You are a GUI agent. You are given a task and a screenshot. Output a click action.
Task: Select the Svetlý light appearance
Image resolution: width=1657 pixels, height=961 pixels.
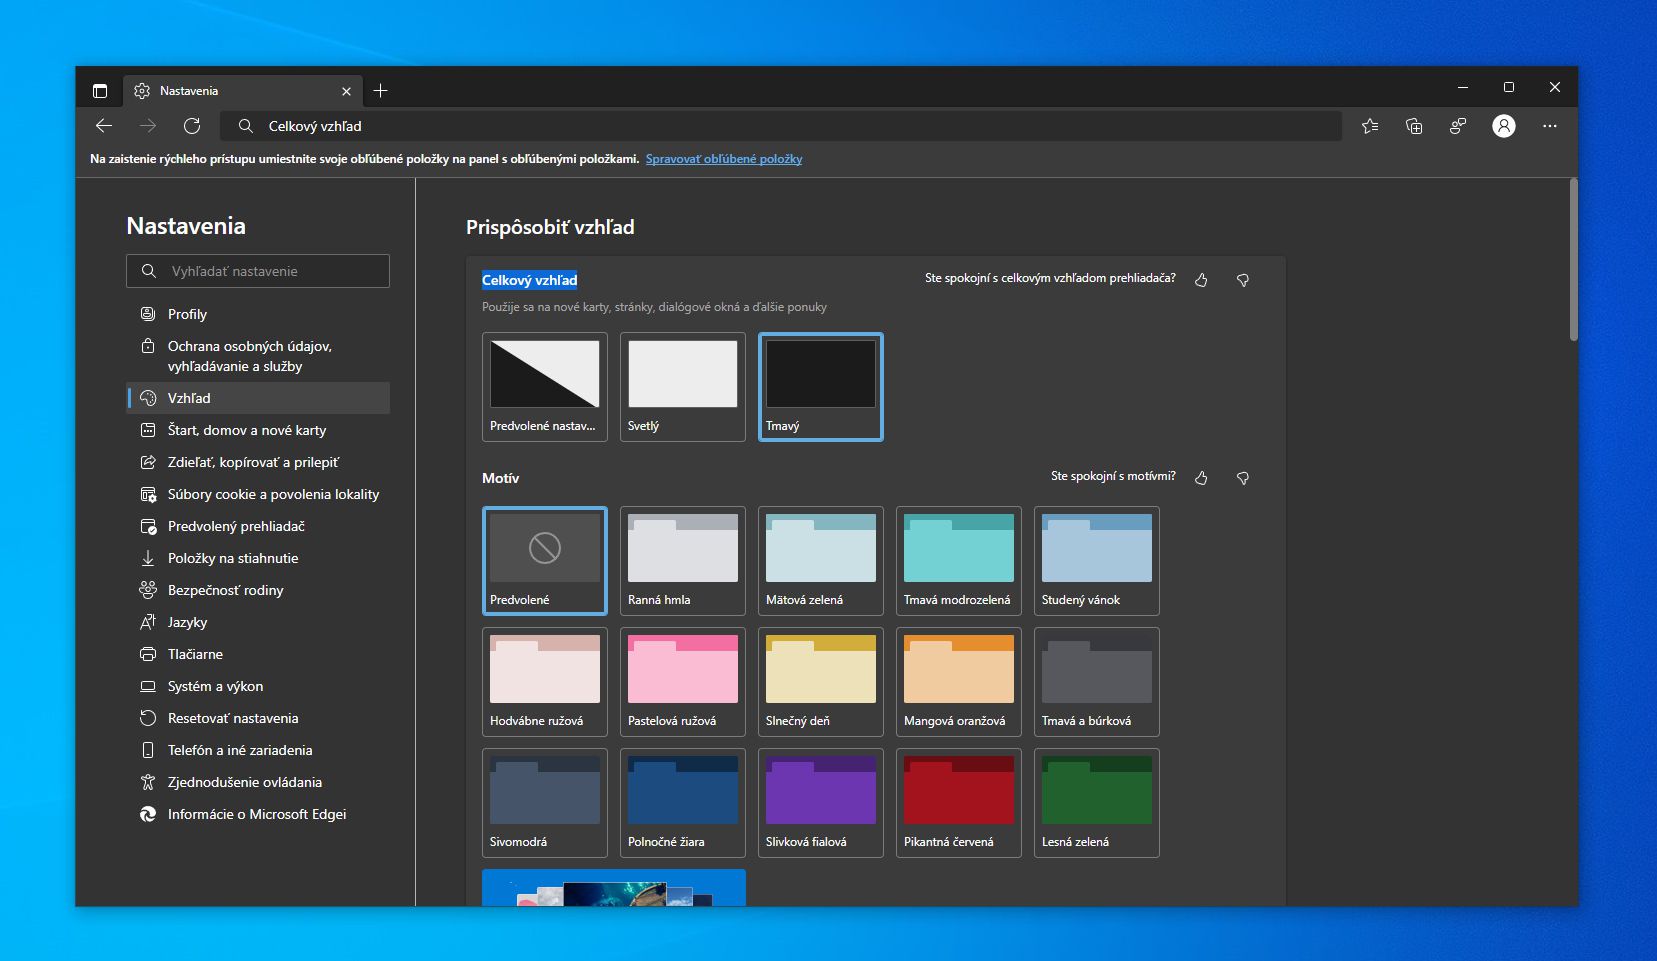pos(683,387)
